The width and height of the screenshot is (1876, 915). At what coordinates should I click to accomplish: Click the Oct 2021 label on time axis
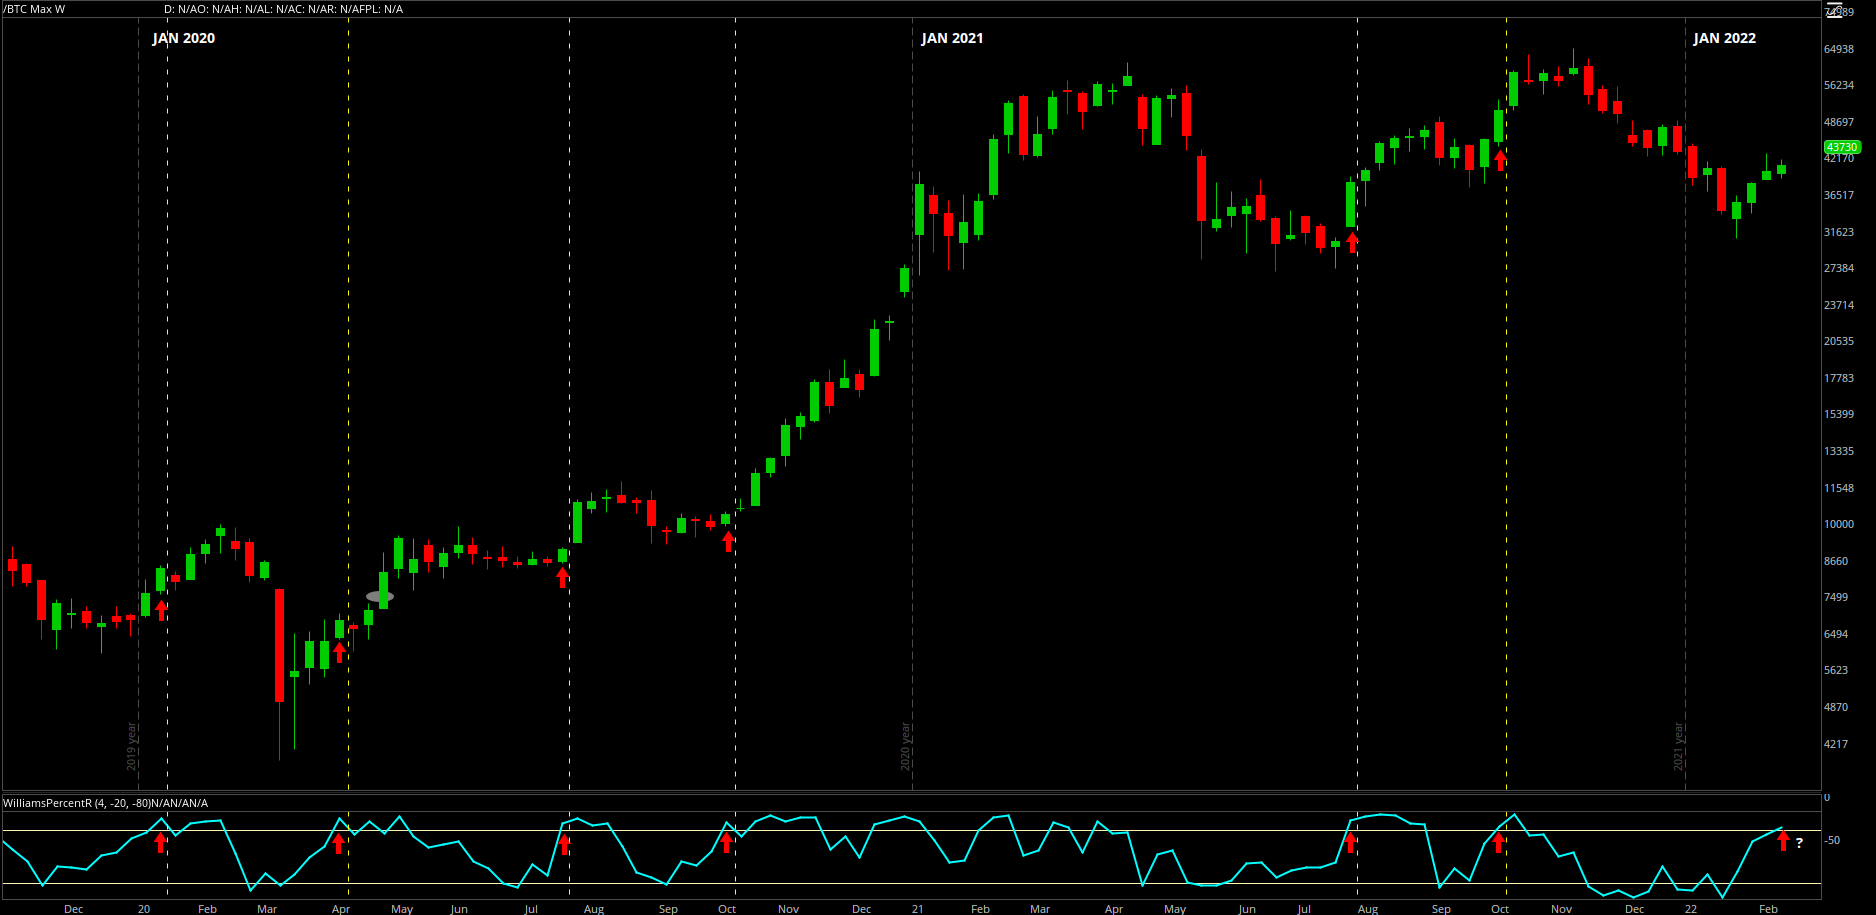tap(1500, 909)
